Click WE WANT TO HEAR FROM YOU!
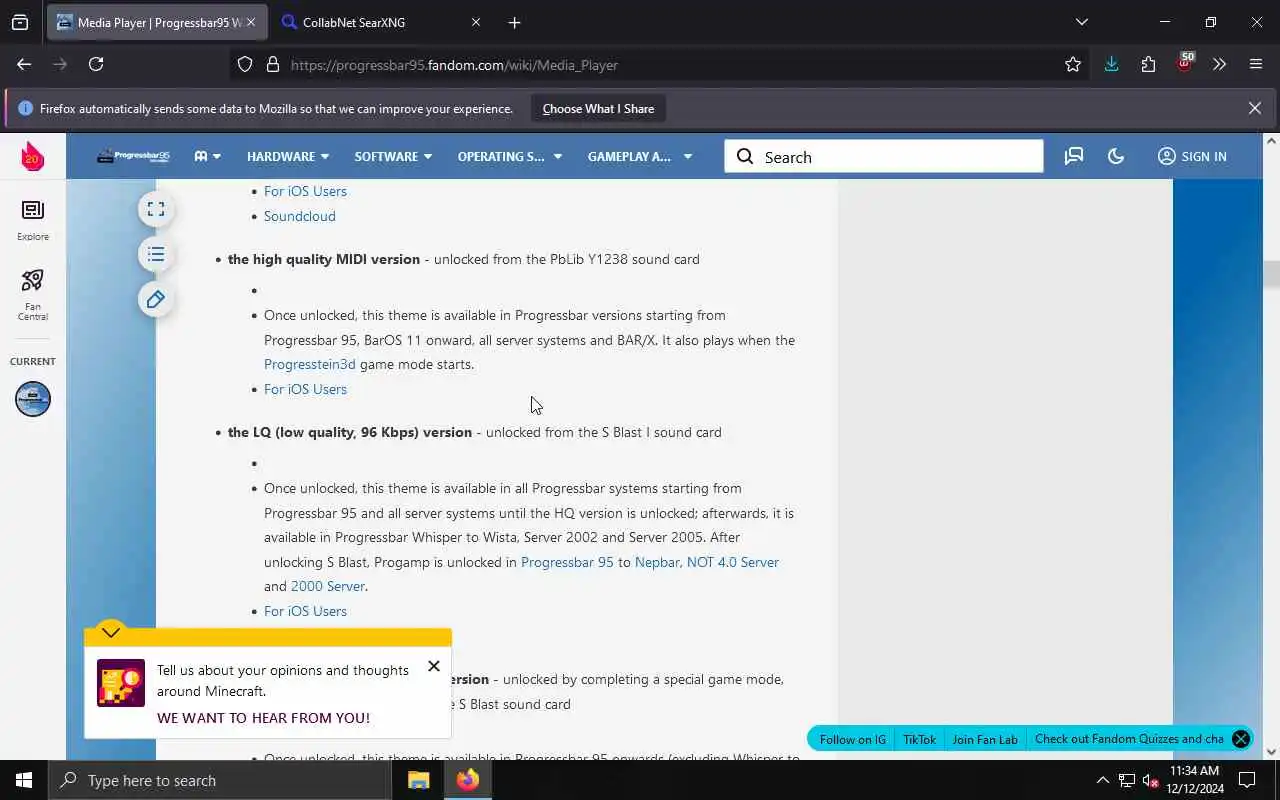The height and width of the screenshot is (800, 1280). 263,718
